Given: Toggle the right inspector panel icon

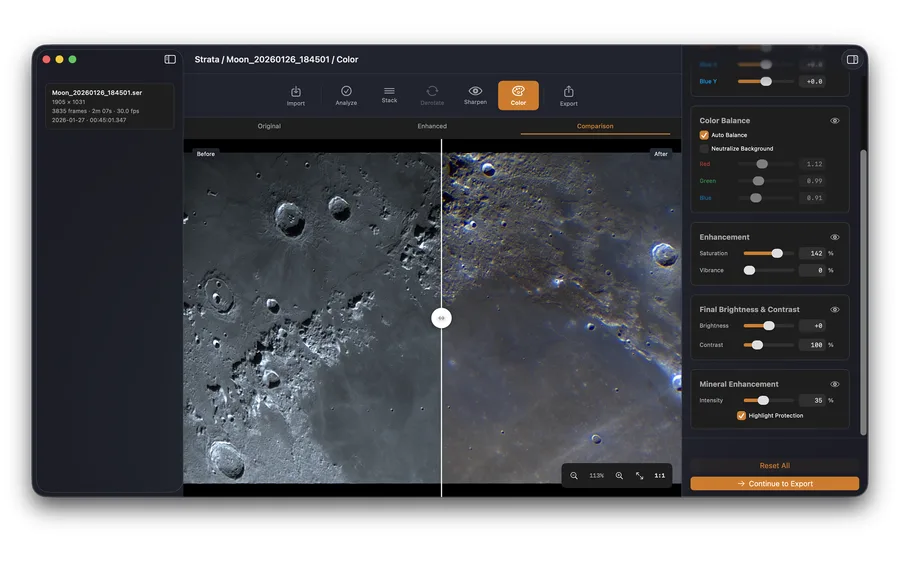Looking at the screenshot, I should coord(852,60).
